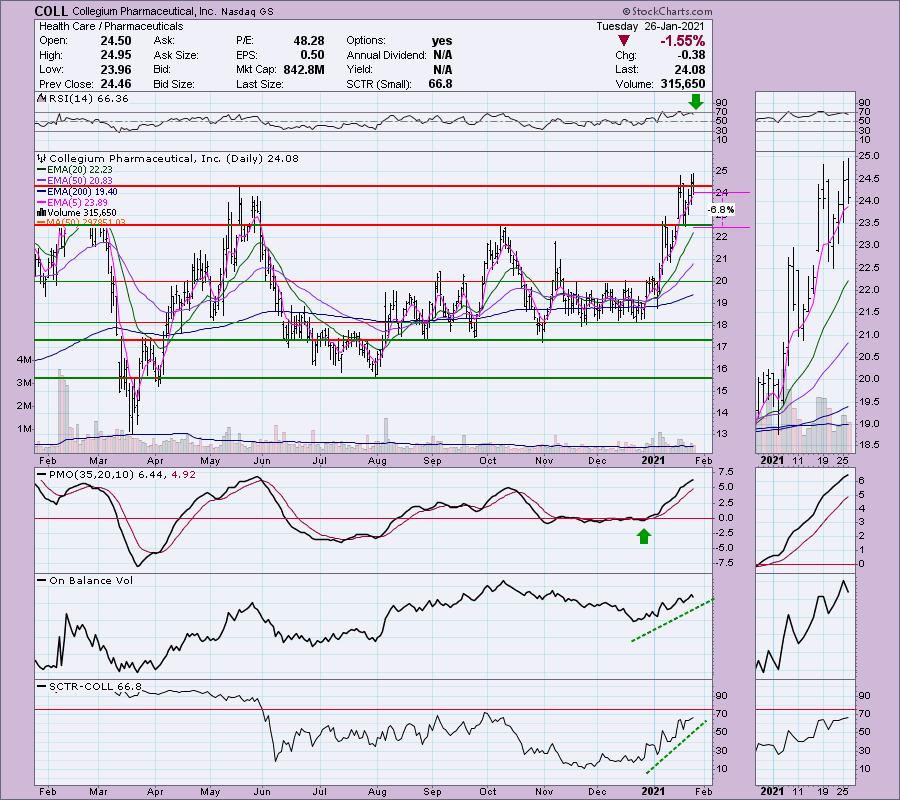The width and height of the screenshot is (900, 800).
Task: Click the Mkt Cap value 842.8M
Action: tap(304, 69)
